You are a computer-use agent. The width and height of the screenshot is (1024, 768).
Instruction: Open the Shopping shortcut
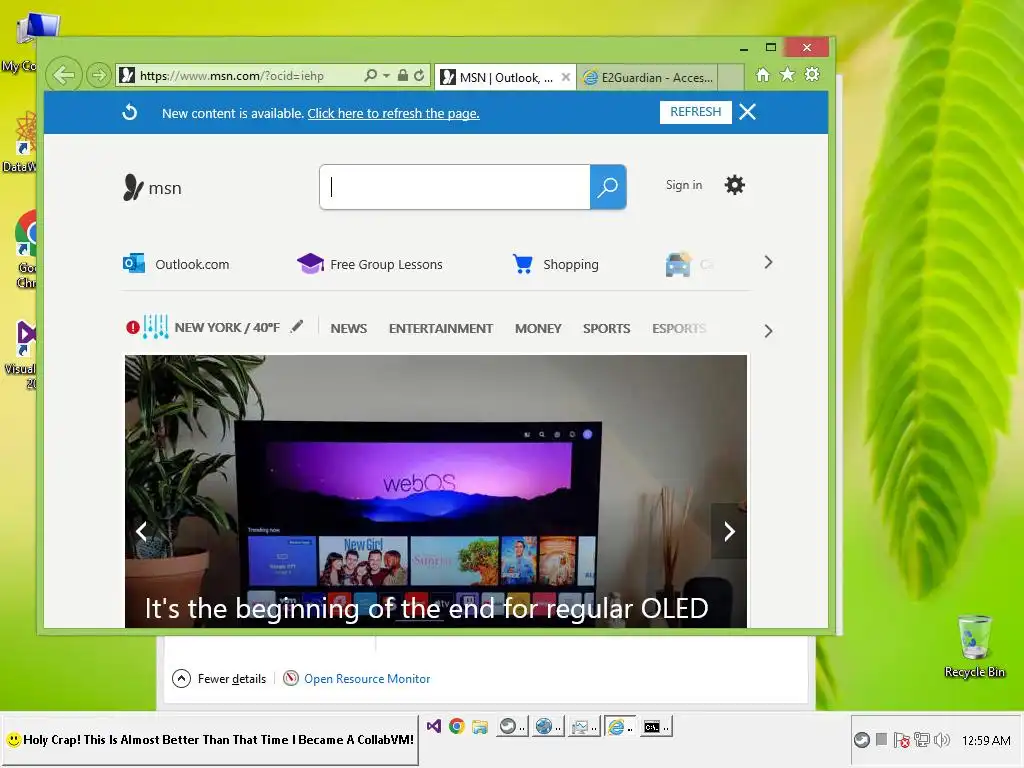click(x=555, y=264)
